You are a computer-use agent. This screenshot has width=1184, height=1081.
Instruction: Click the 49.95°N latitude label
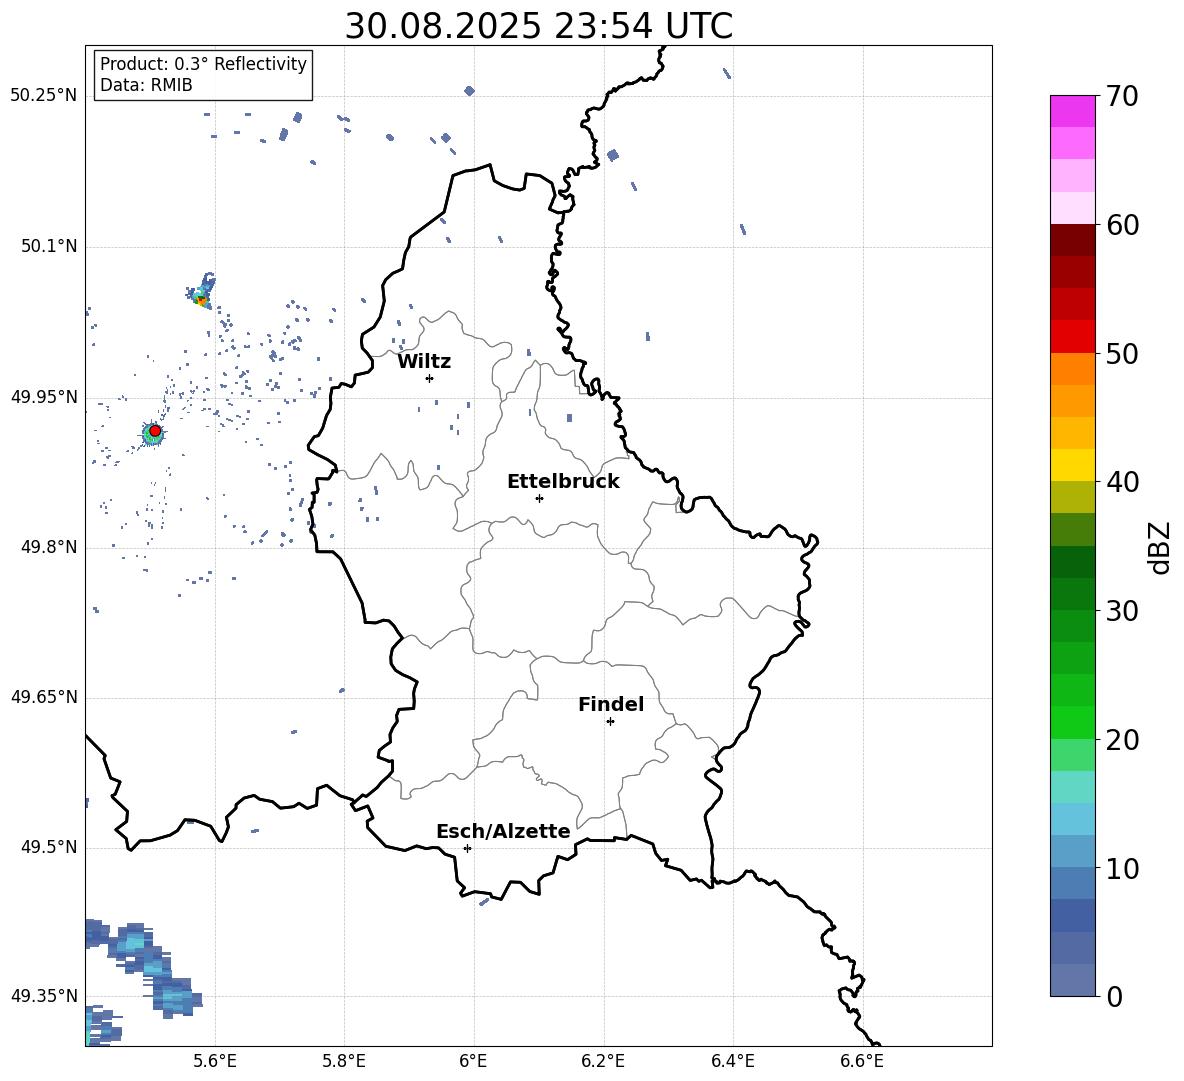tap(44, 397)
